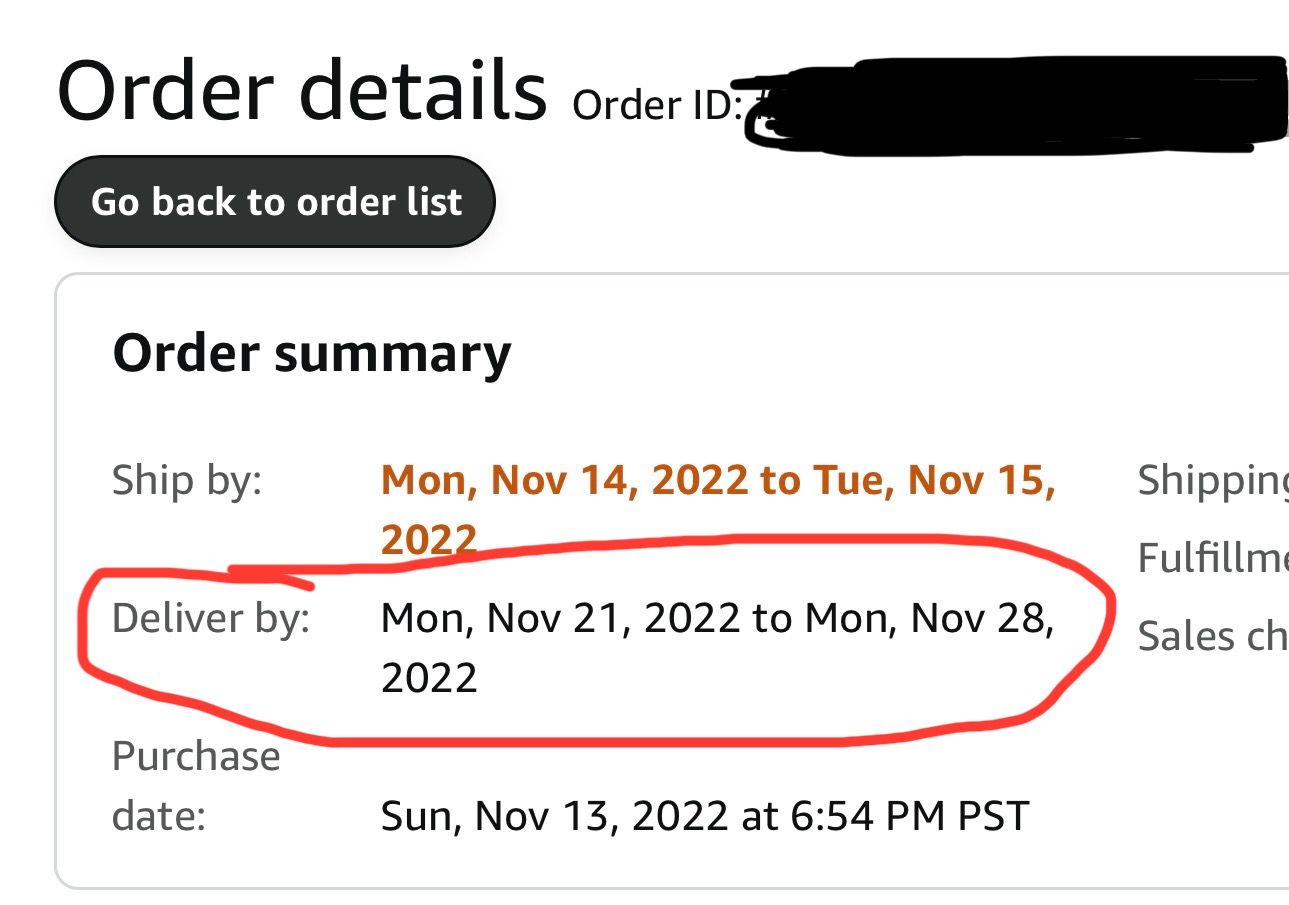The width and height of the screenshot is (1289, 905).
Task: Select the Sun, Nov 13, 2022 purchase date
Action: pyautogui.click(x=554, y=817)
